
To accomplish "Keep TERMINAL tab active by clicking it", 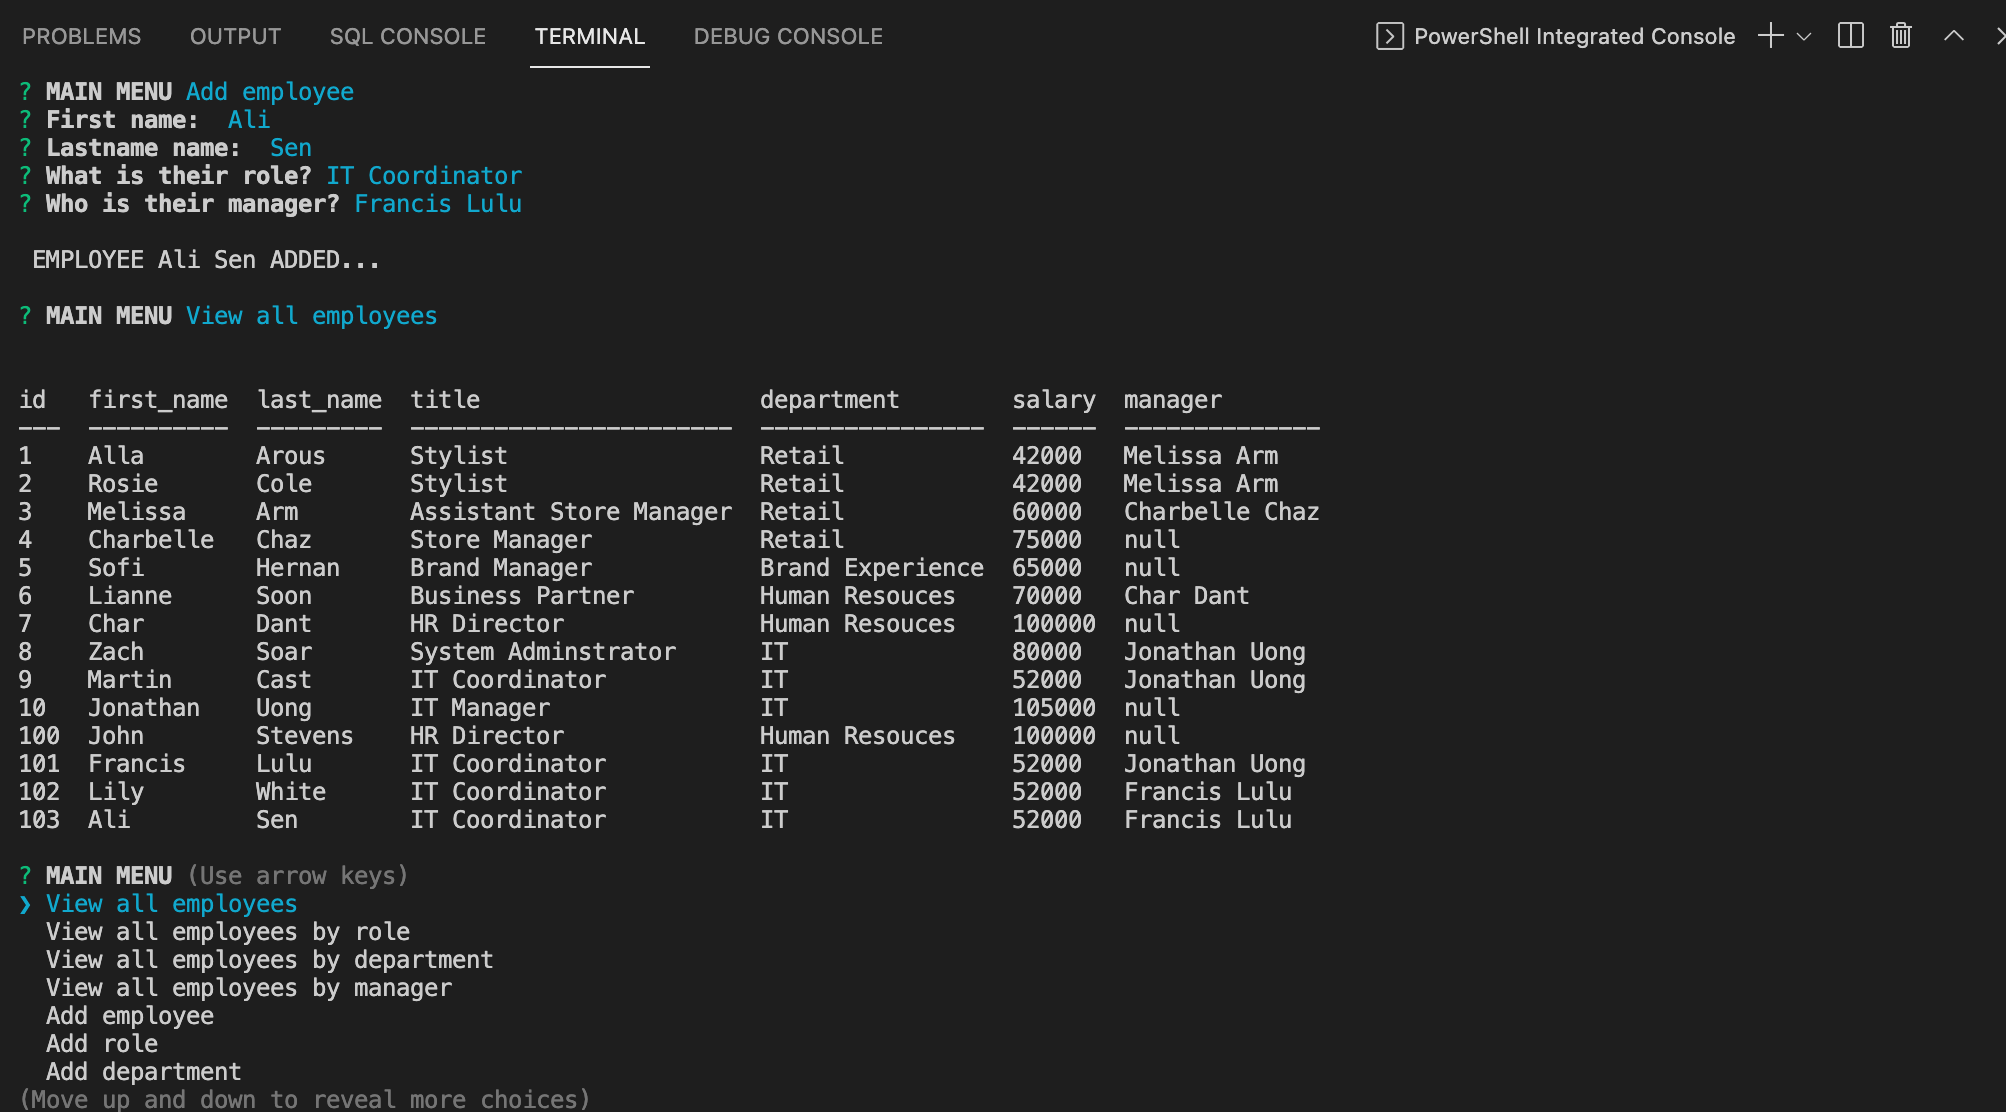I will pyautogui.click(x=589, y=36).
